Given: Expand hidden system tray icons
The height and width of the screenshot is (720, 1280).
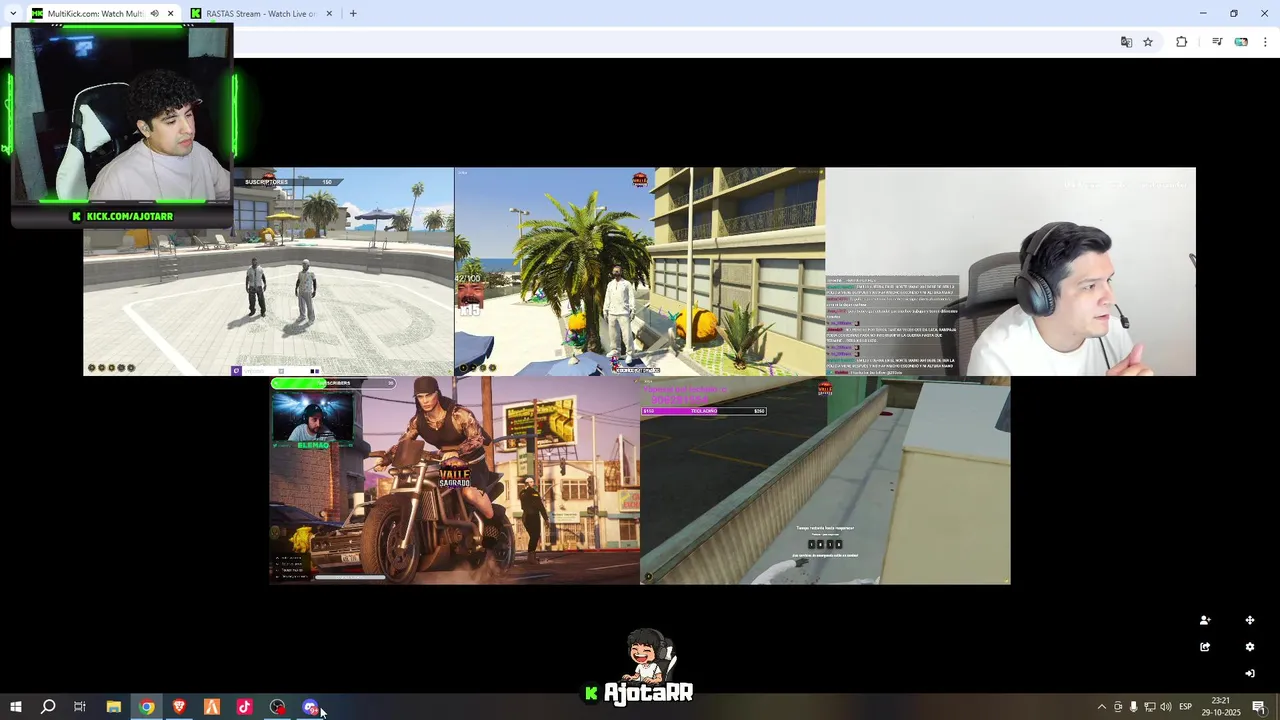Looking at the screenshot, I should tap(1101, 707).
